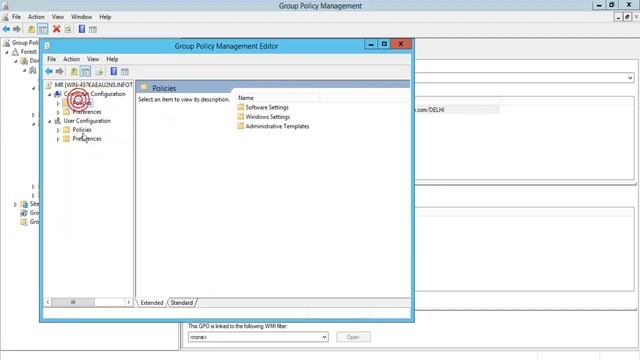
Task: Open View menu in Group Policy Management Editor
Action: point(93,59)
